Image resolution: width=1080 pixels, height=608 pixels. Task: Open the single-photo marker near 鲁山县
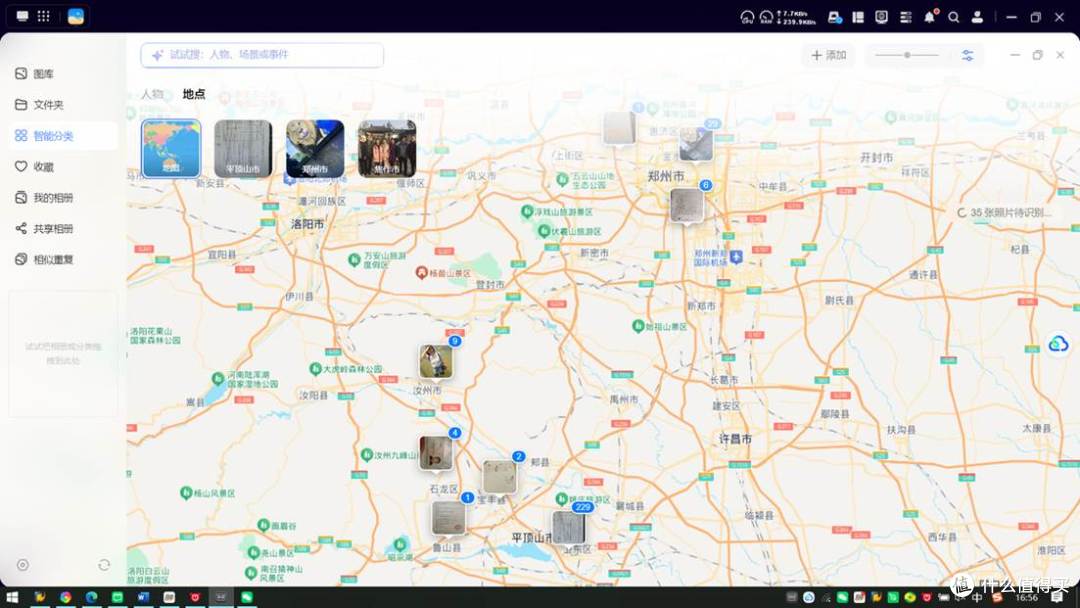pos(448,518)
